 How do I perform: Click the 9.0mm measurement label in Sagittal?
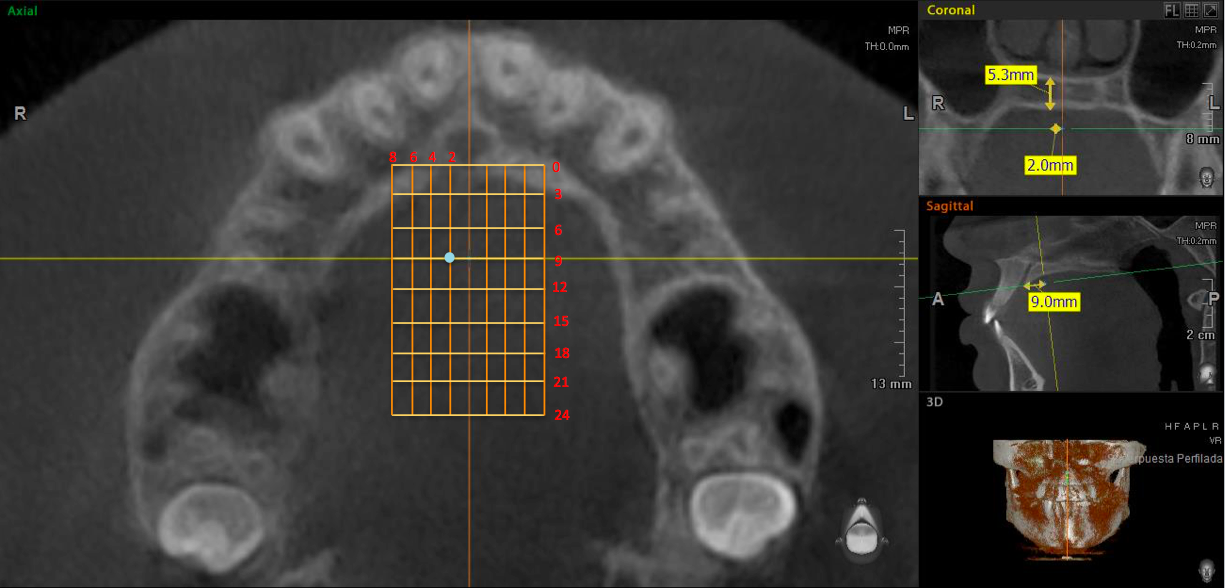pyautogui.click(x=1054, y=300)
